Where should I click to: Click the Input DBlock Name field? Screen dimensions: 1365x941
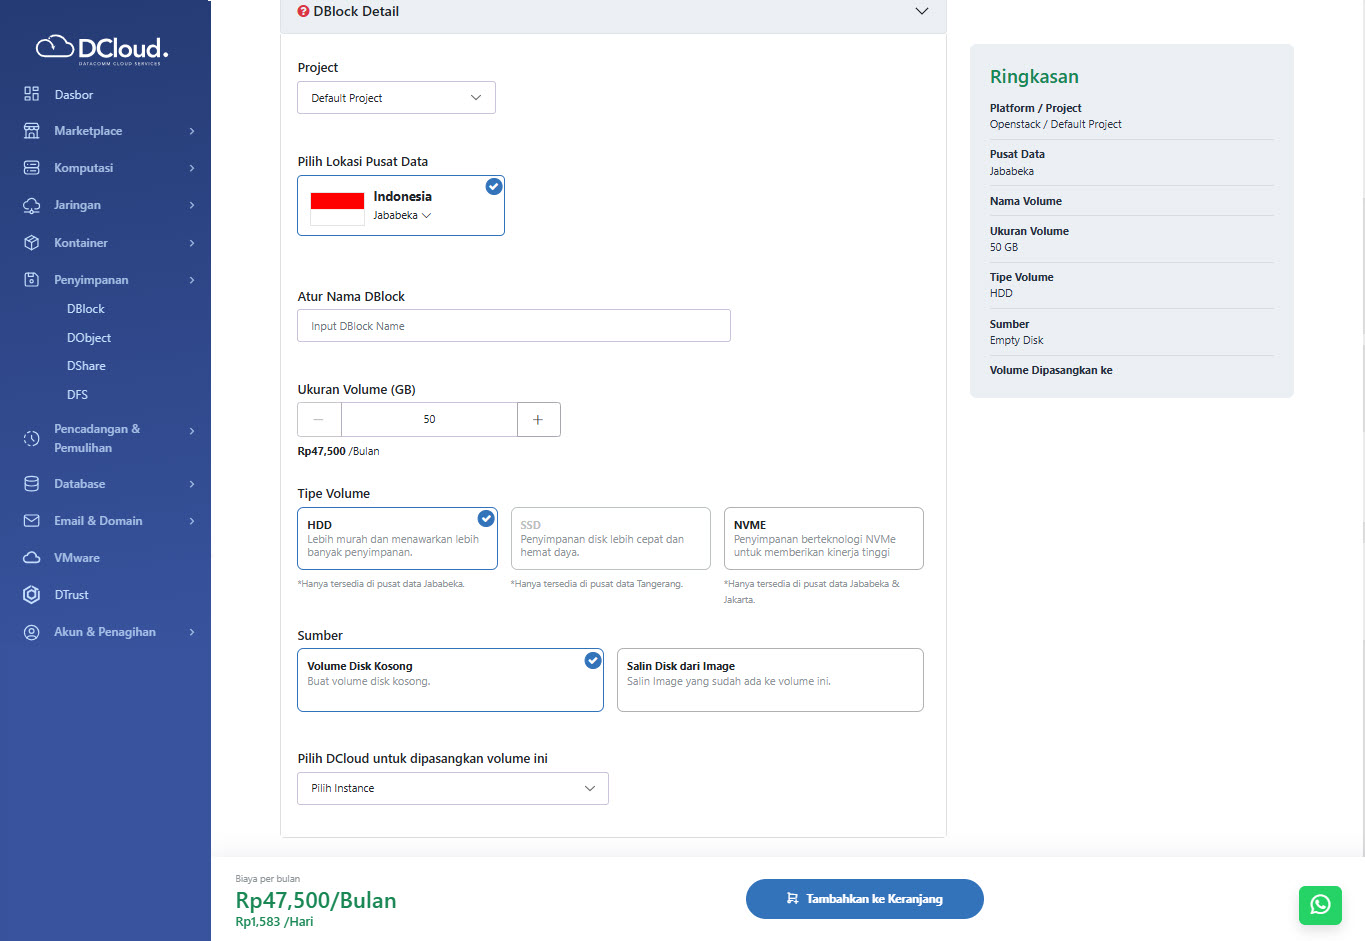pyautogui.click(x=513, y=326)
